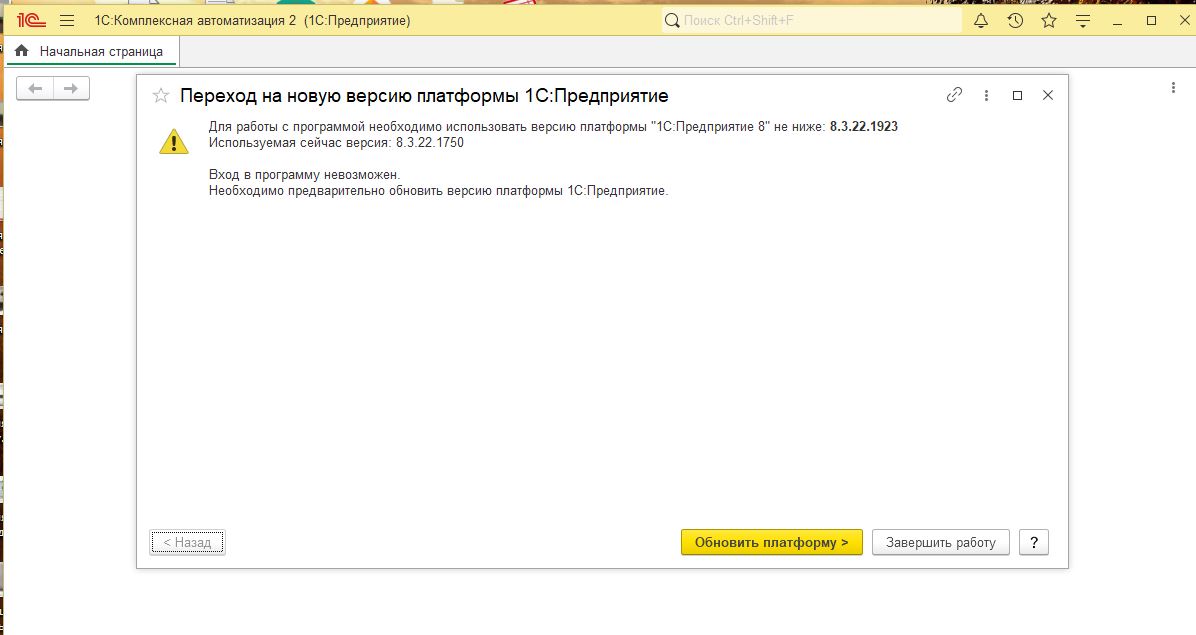Open history clock icon
The image size is (1196, 635).
click(x=1015, y=21)
